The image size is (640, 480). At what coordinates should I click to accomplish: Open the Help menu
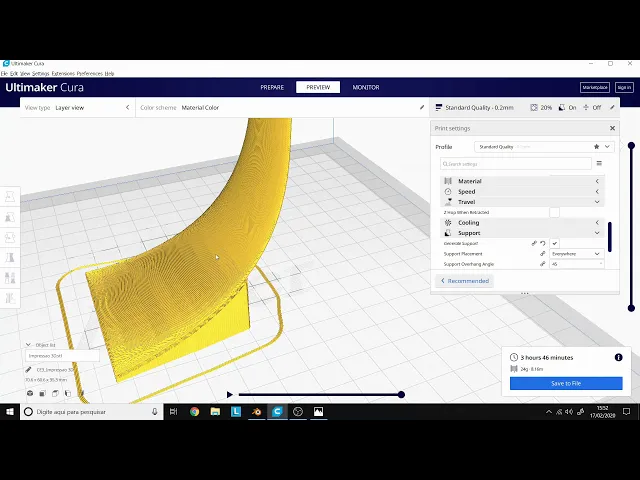(x=109, y=73)
